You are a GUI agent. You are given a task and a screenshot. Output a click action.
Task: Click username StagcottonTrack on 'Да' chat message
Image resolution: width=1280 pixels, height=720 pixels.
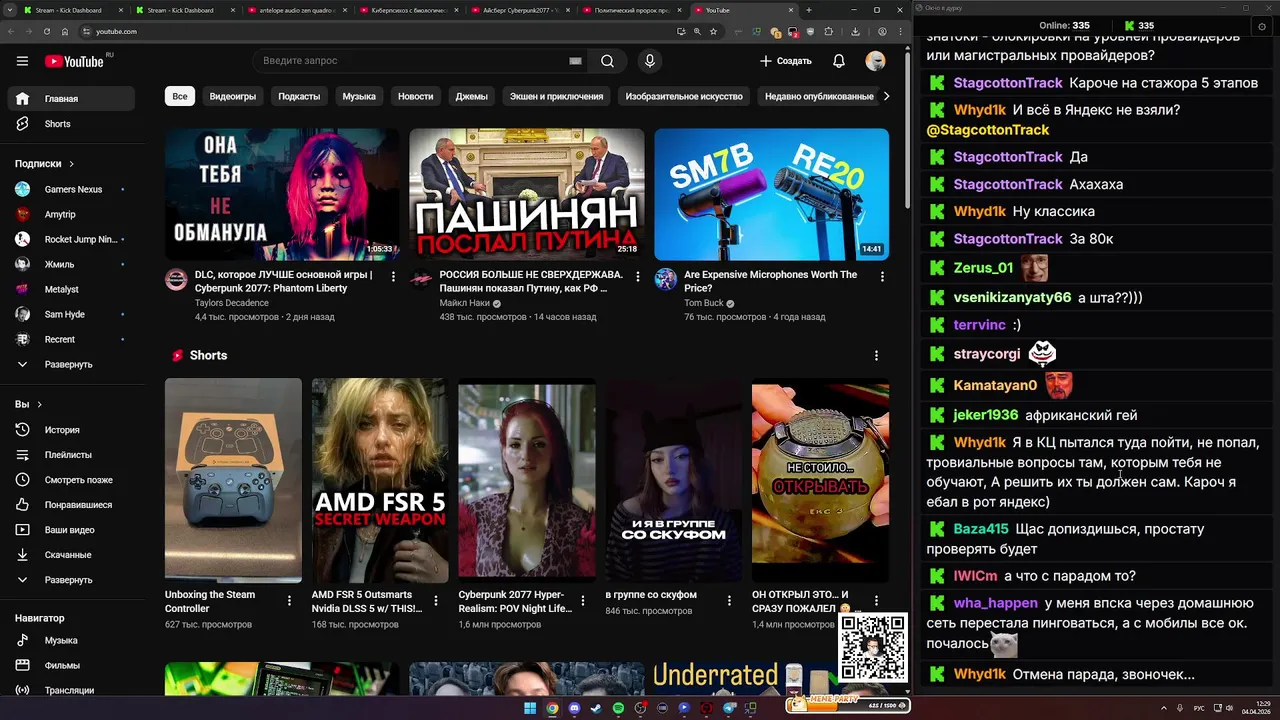click(1008, 157)
